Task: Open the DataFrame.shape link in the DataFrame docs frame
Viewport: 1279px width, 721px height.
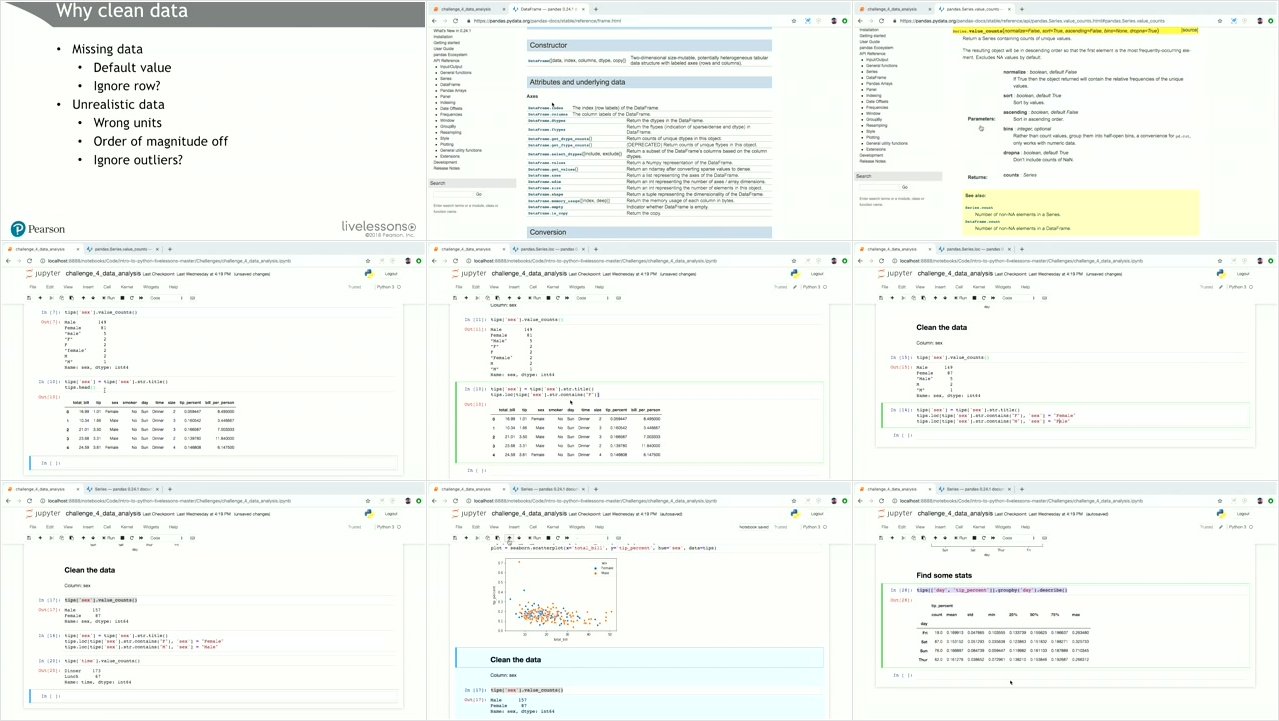Action: (x=545, y=194)
